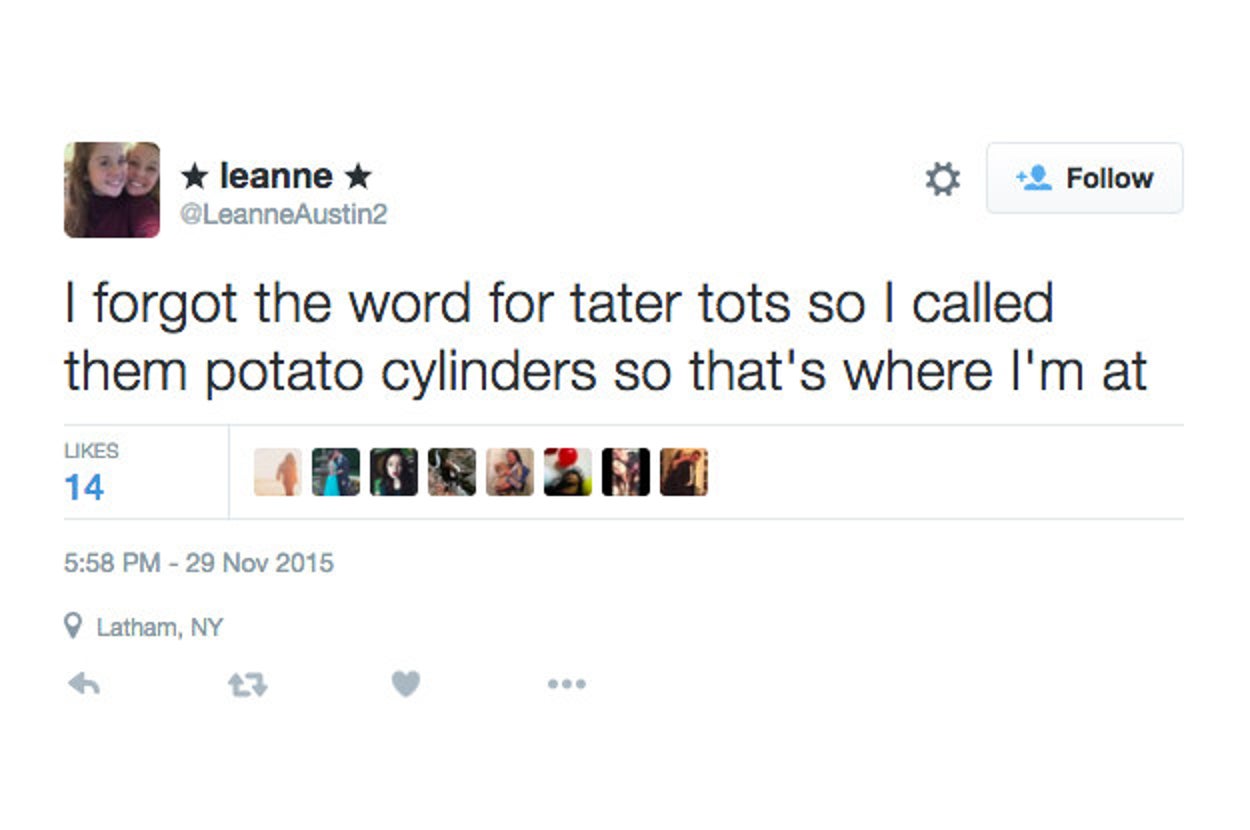View the 14 likes count

click(84, 487)
